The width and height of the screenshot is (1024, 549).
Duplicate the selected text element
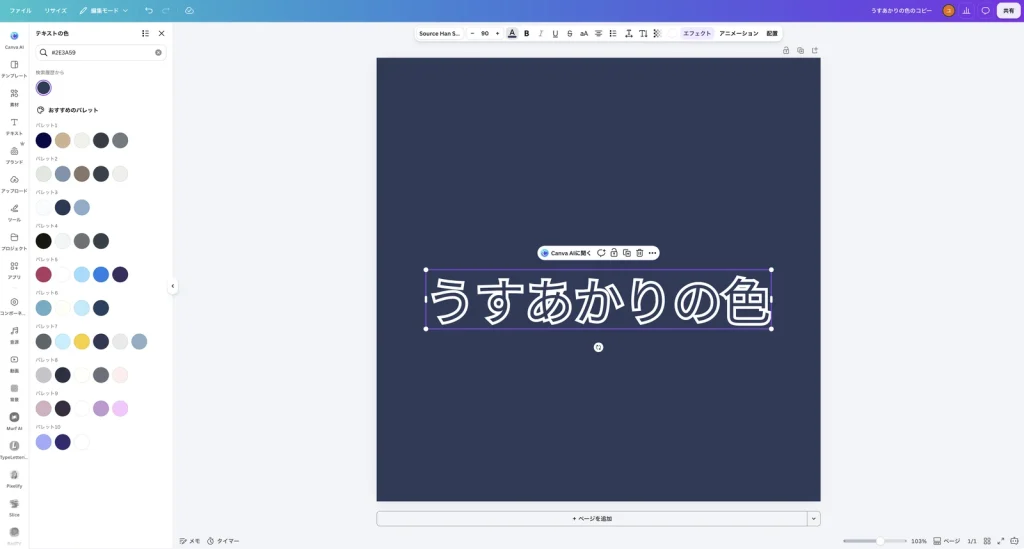coord(627,253)
